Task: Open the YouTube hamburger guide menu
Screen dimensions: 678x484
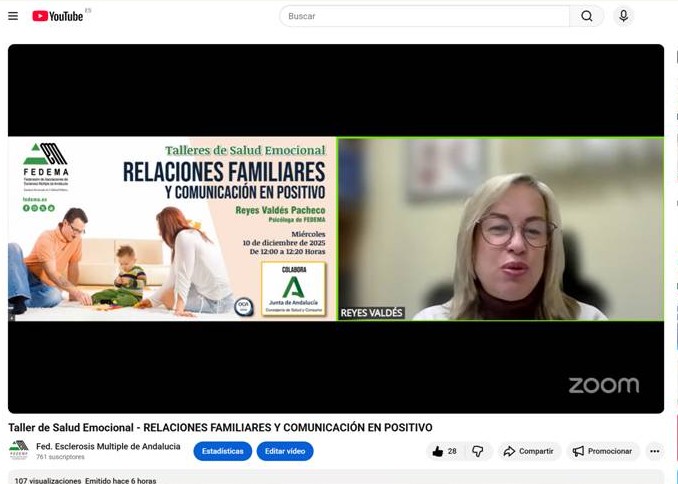Action: pos(13,16)
